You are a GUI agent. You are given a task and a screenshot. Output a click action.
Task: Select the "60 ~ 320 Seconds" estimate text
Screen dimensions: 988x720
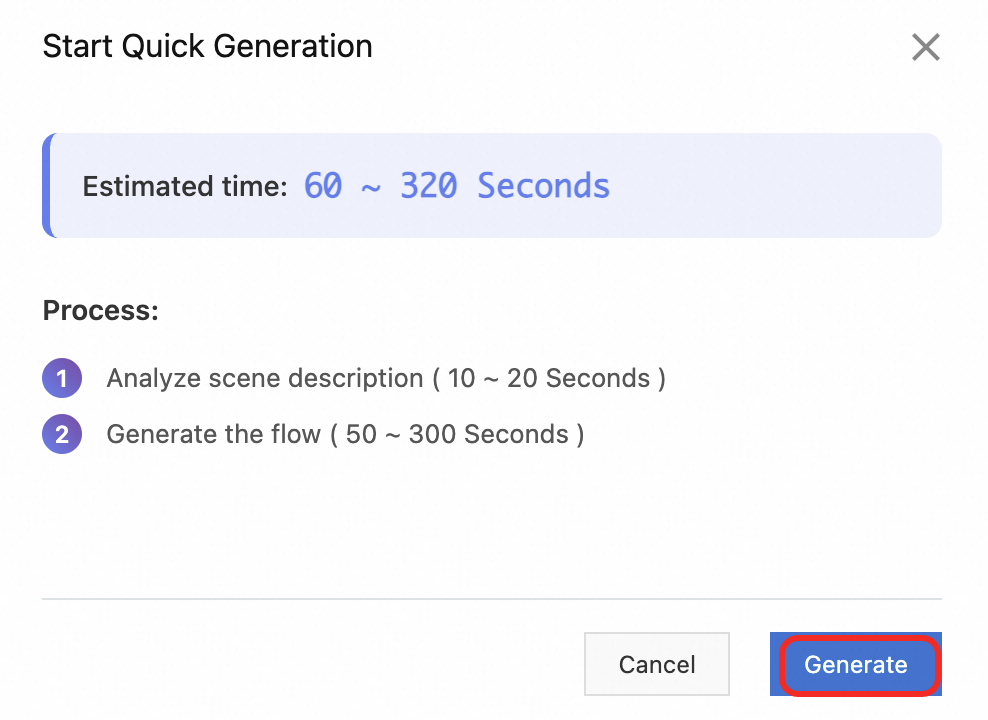coord(456,186)
